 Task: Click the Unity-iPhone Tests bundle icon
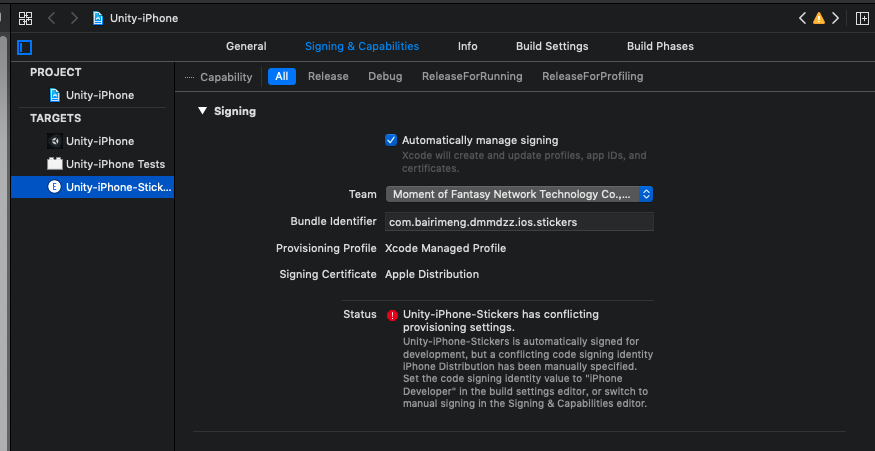[55, 164]
